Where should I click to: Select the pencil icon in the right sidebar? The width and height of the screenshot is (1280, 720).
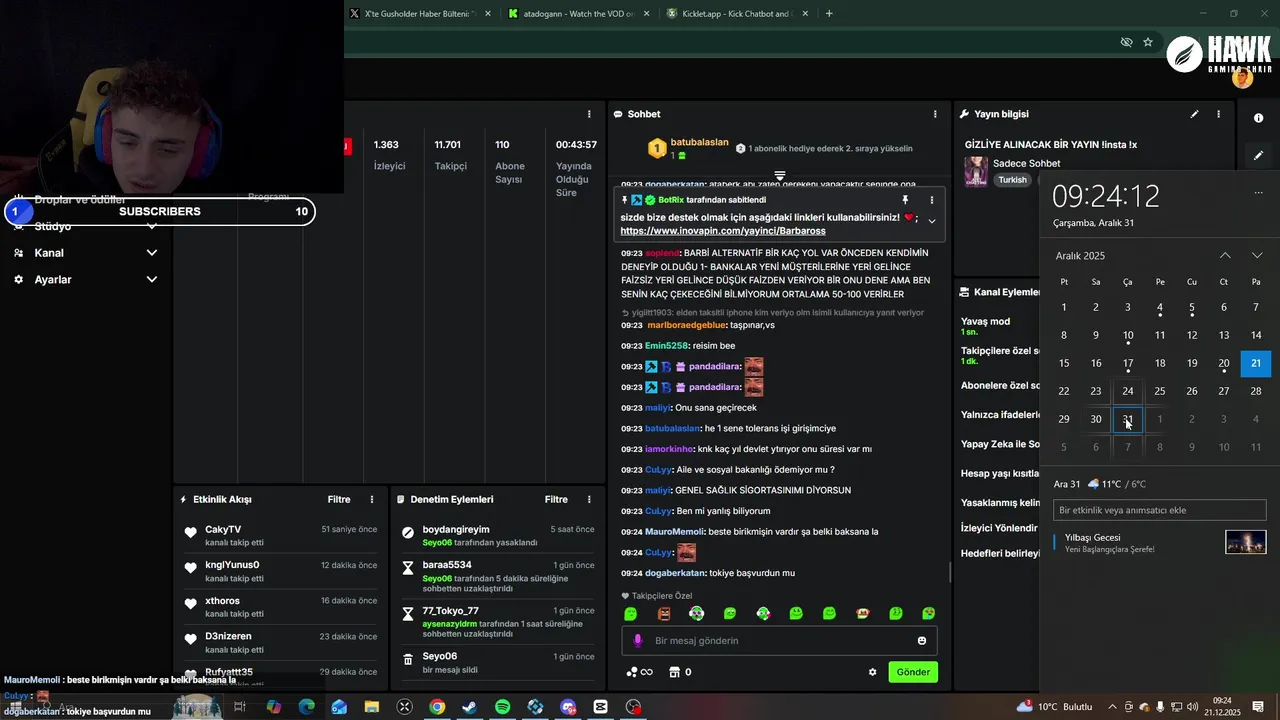point(1258,155)
